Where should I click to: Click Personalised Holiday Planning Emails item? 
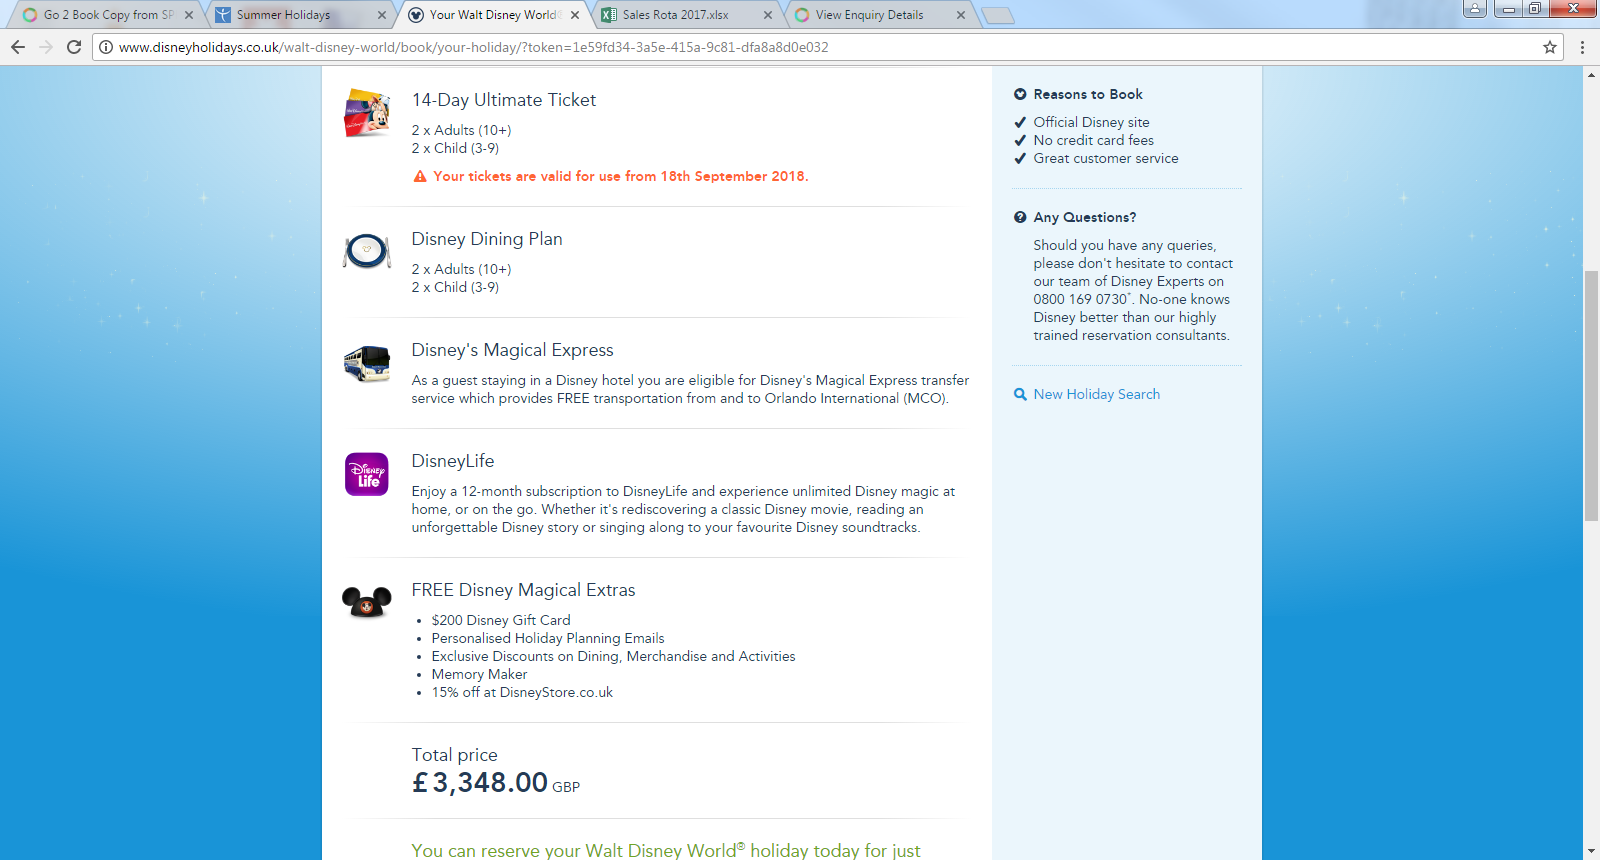click(548, 638)
